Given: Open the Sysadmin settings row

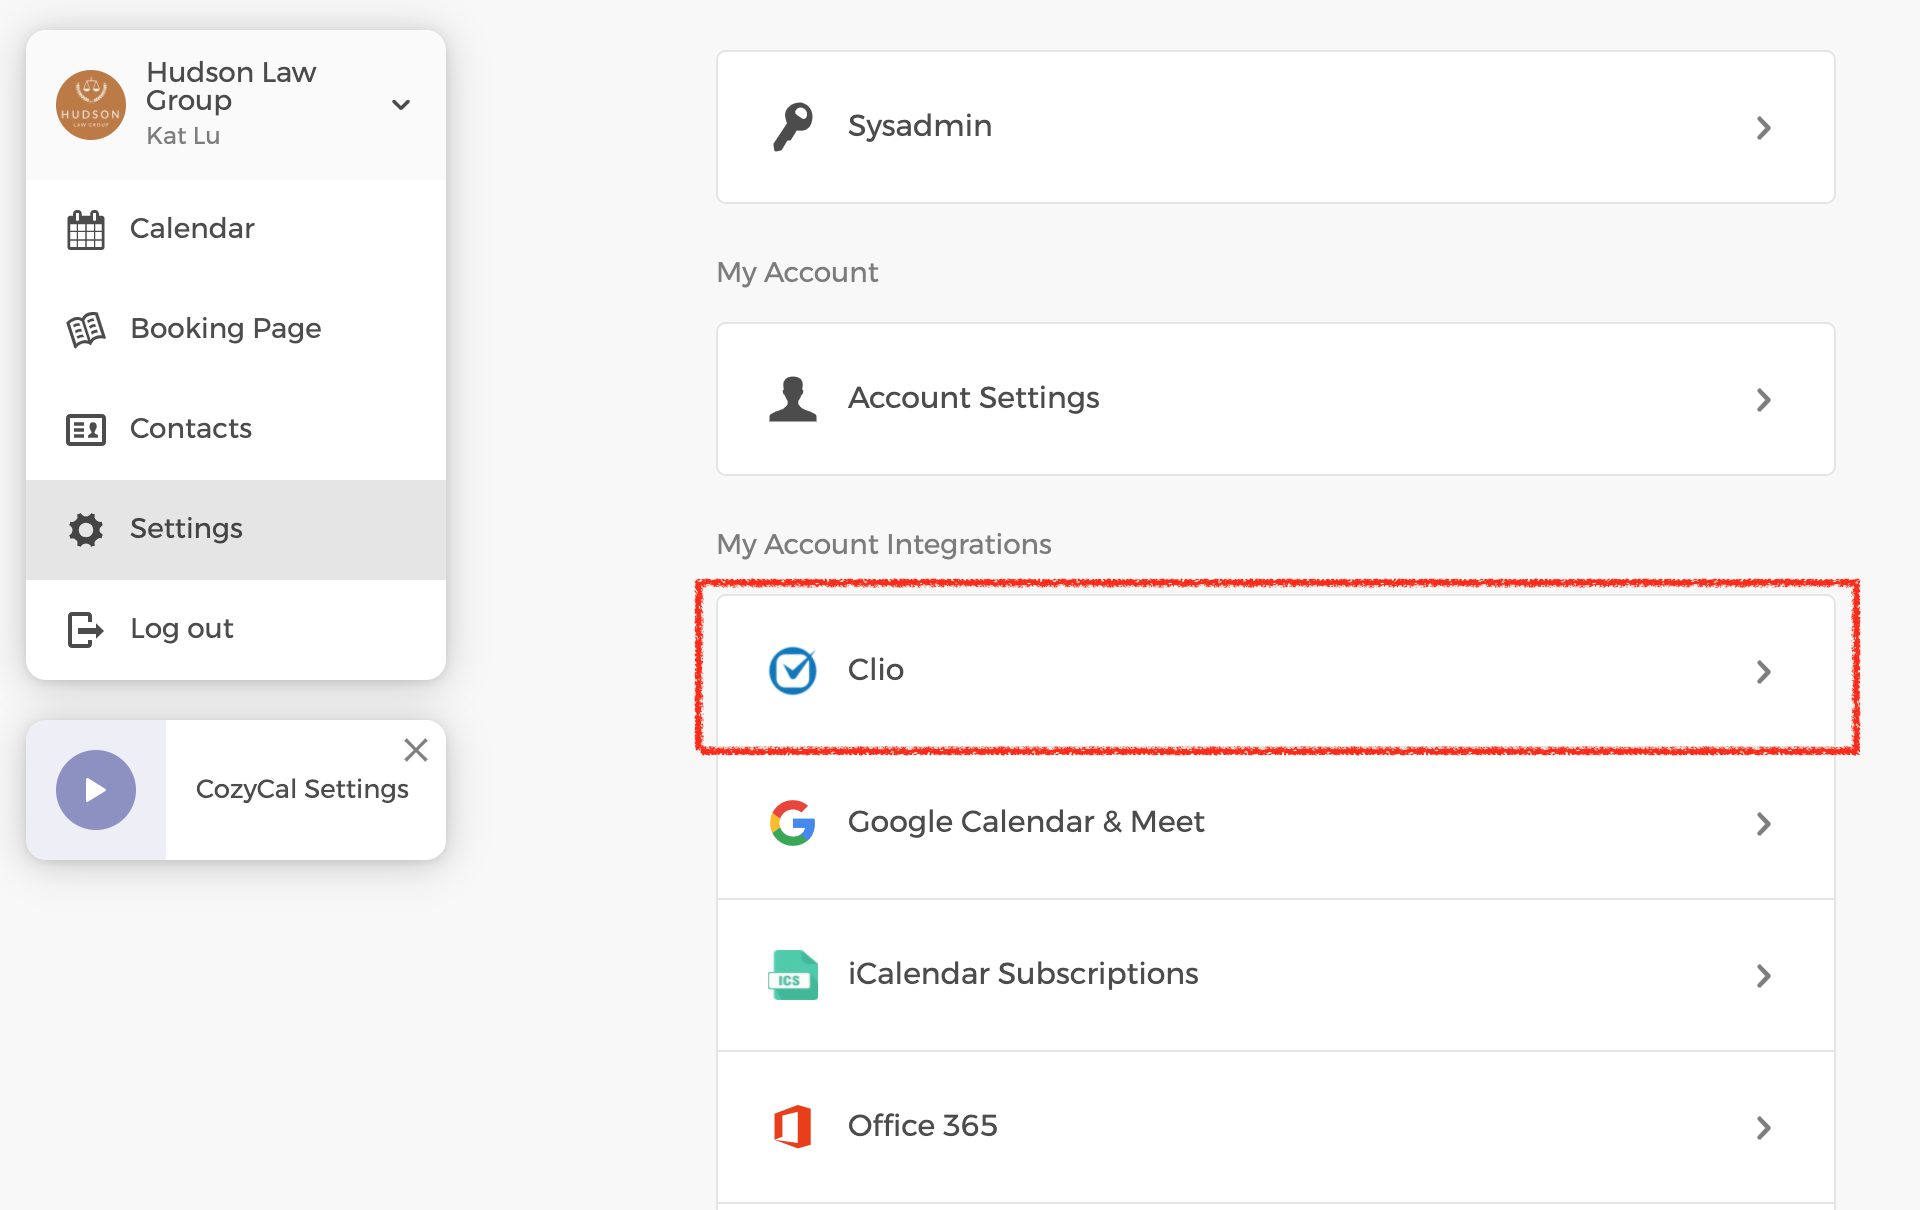Looking at the screenshot, I should point(1276,127).
